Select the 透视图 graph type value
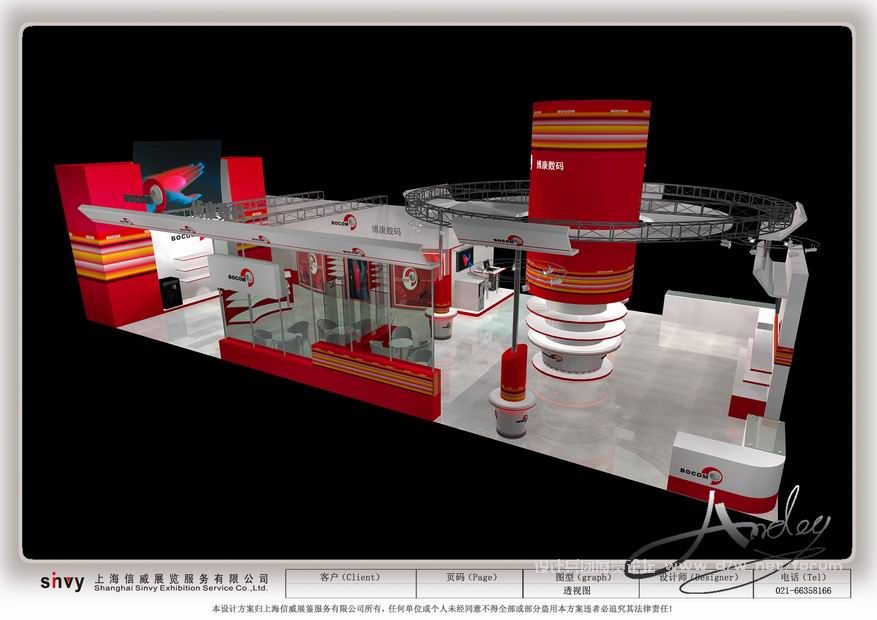This screenshot has width=877, height=620. [x=577, y=590]
